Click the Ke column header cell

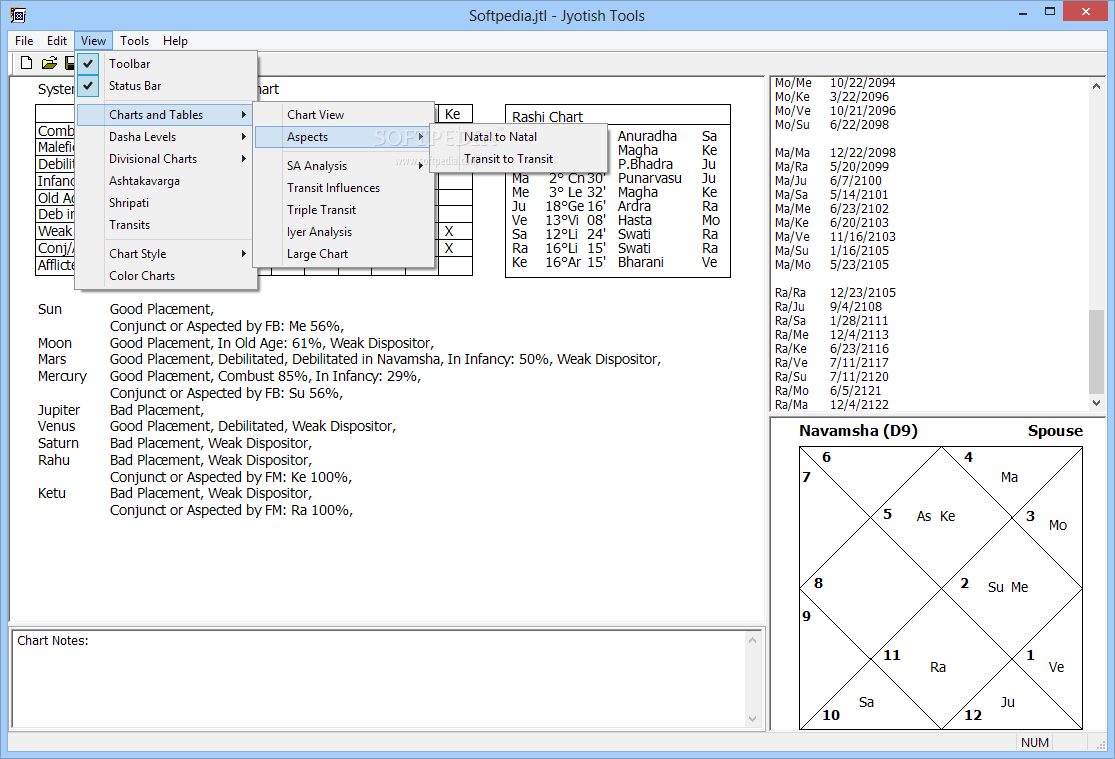[x=455, y=114]
